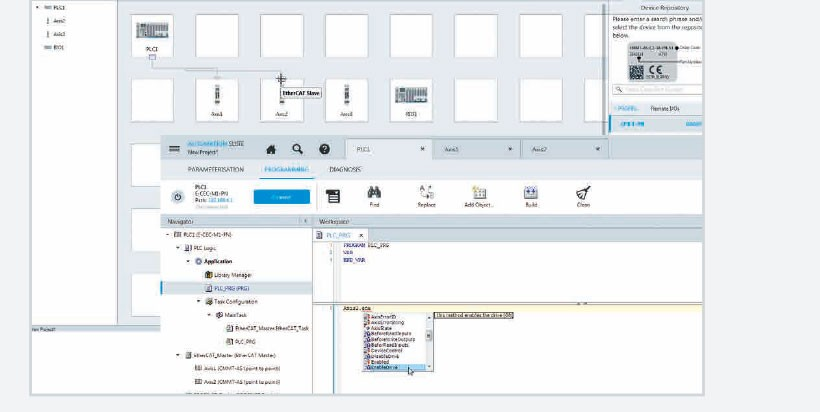
Task: Select the PLC1 device tile in topology
Action: [x=153, y=36]
